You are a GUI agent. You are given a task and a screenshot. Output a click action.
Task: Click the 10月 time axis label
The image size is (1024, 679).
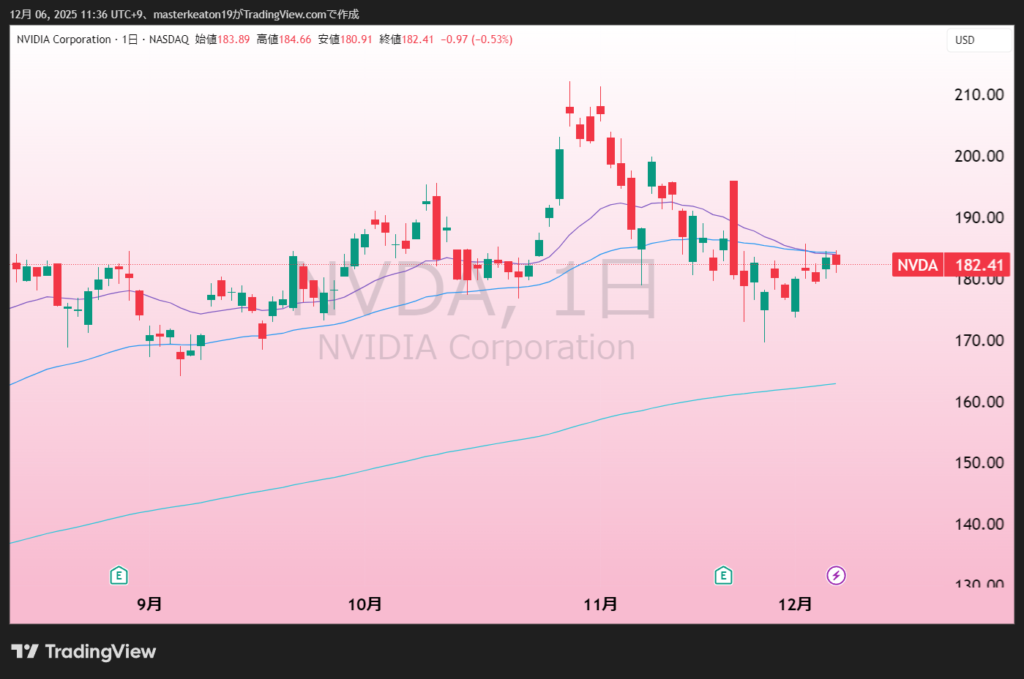tap(365, 604)
